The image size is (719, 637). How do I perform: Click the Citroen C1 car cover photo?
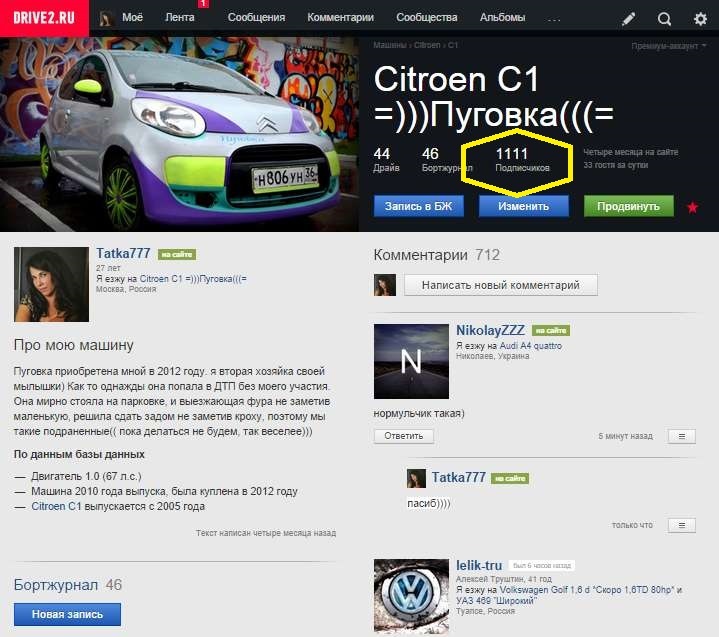coord(179,134)
